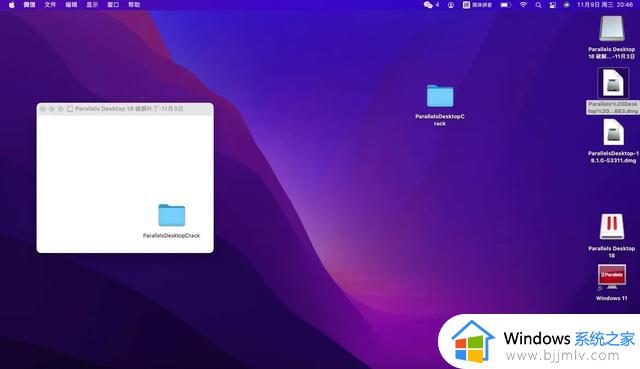Check the battery status icon
640x369 pixels.
point(505,5)
